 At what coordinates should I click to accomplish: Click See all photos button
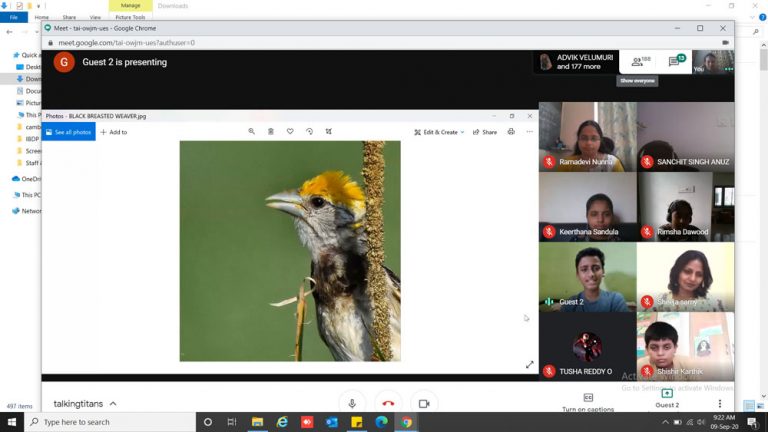(69, 132)
